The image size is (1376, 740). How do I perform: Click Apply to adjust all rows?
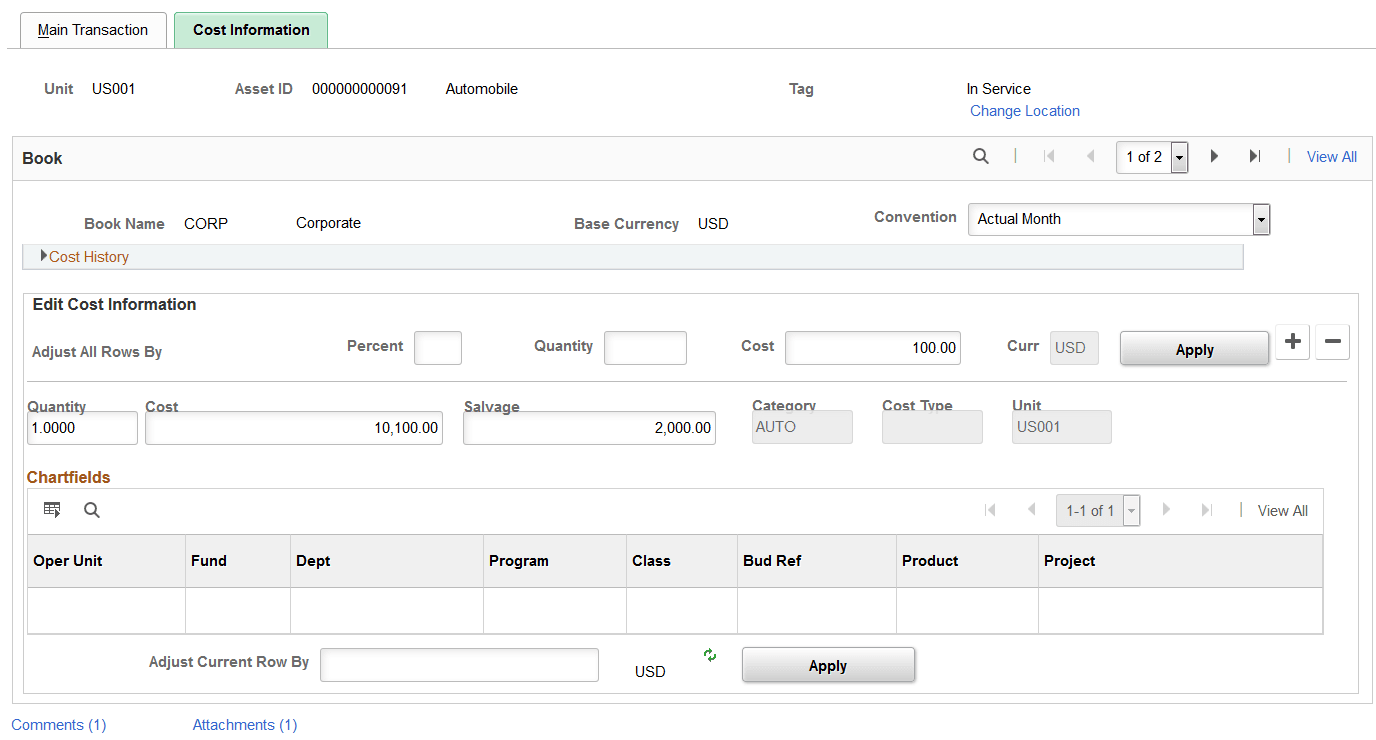1194,348
